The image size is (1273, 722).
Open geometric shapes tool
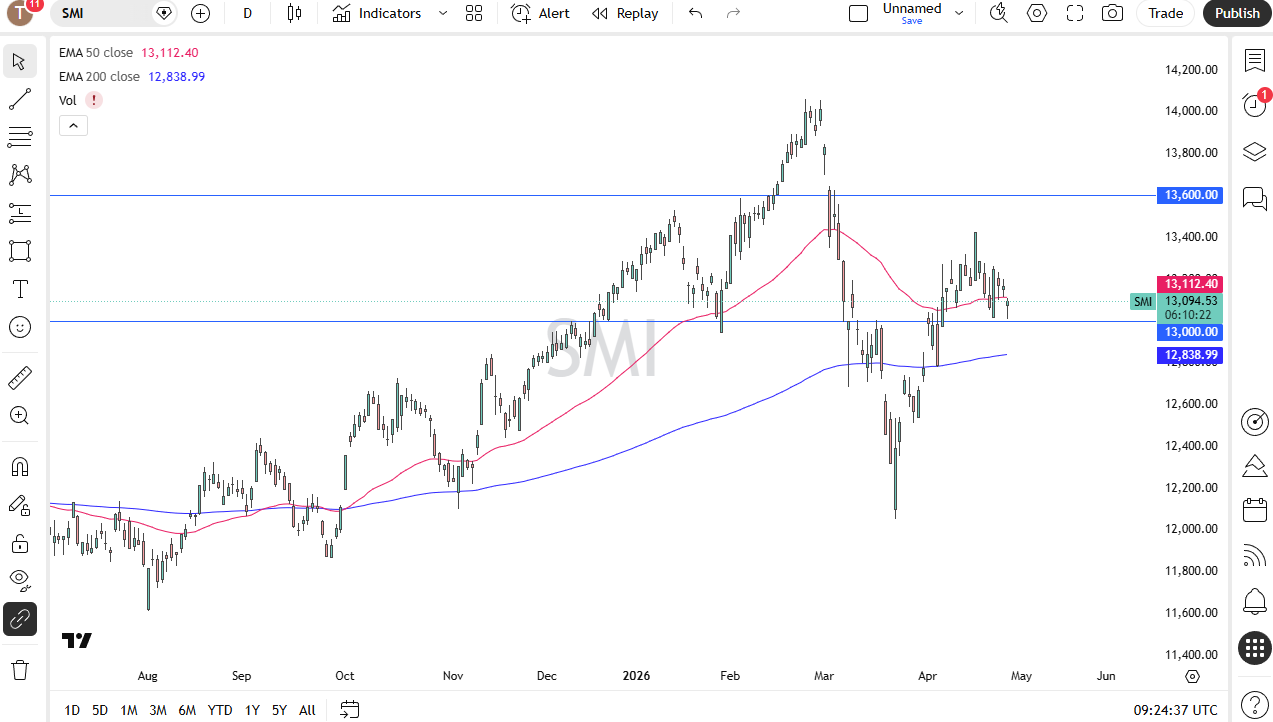point(19,251)
